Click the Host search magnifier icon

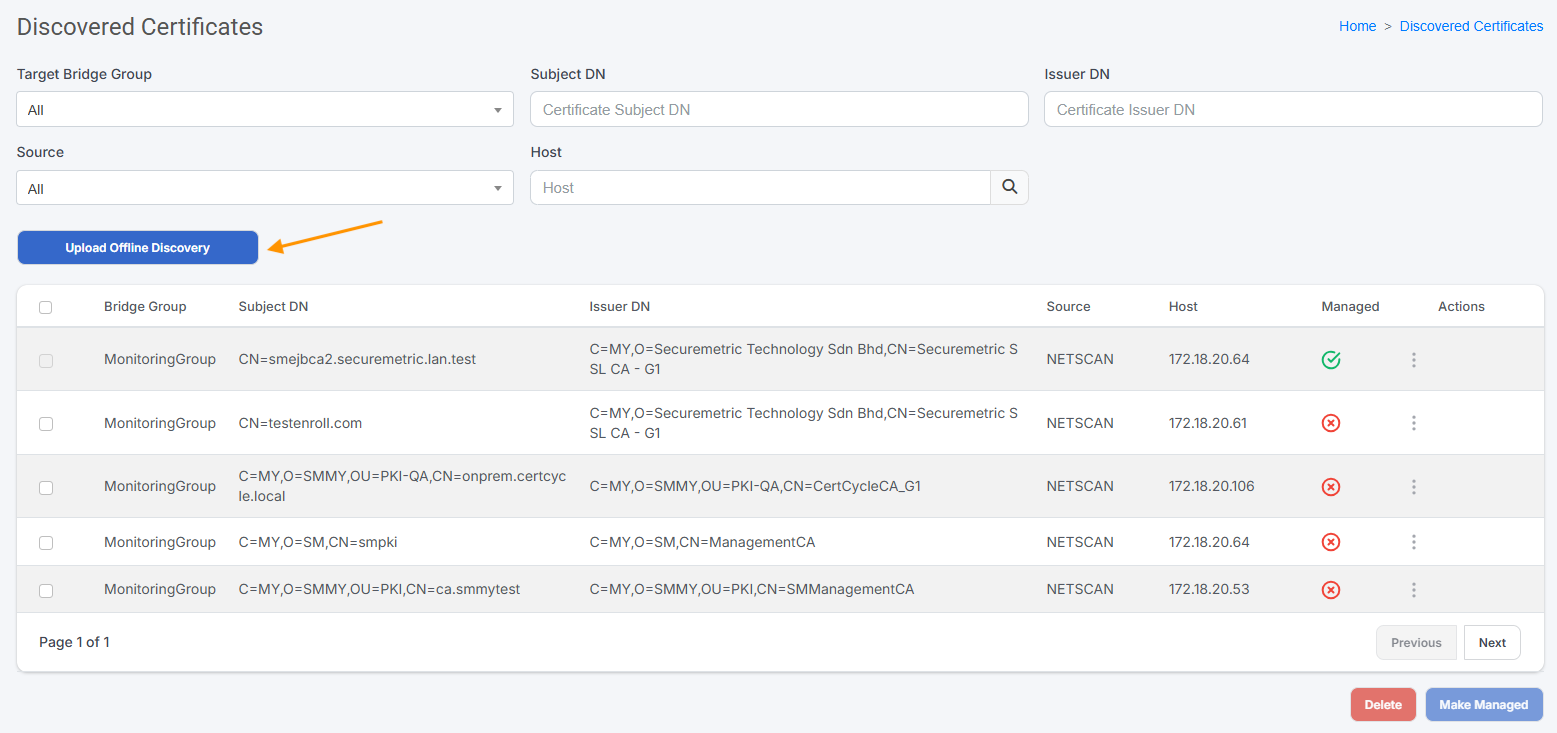coord(1010,188)
